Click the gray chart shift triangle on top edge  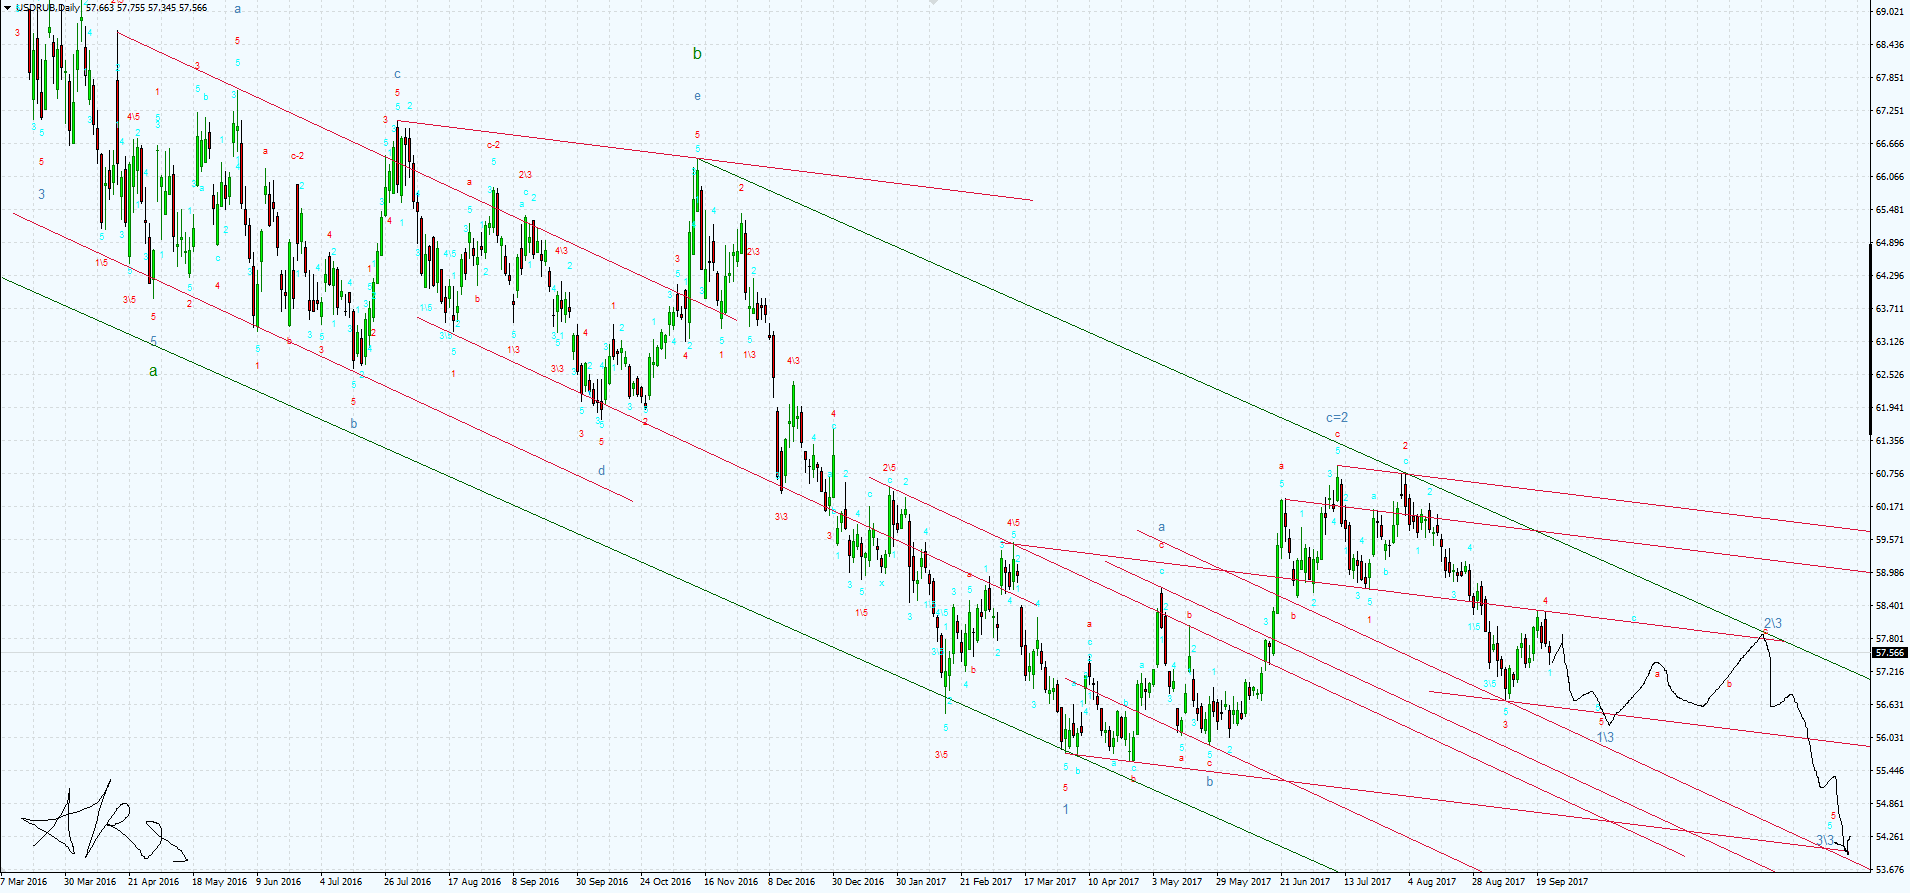click(x=933, y=3)
